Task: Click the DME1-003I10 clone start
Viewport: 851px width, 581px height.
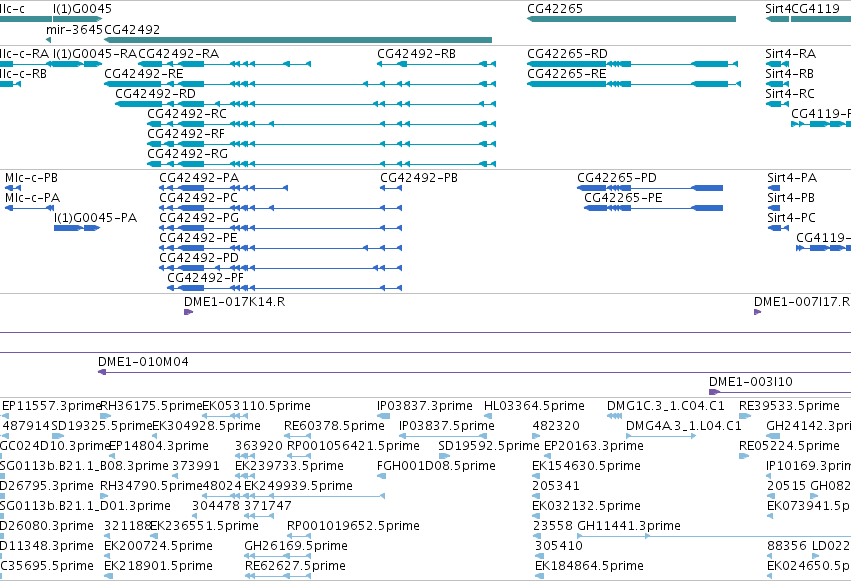Action: [x=714, y=392]
